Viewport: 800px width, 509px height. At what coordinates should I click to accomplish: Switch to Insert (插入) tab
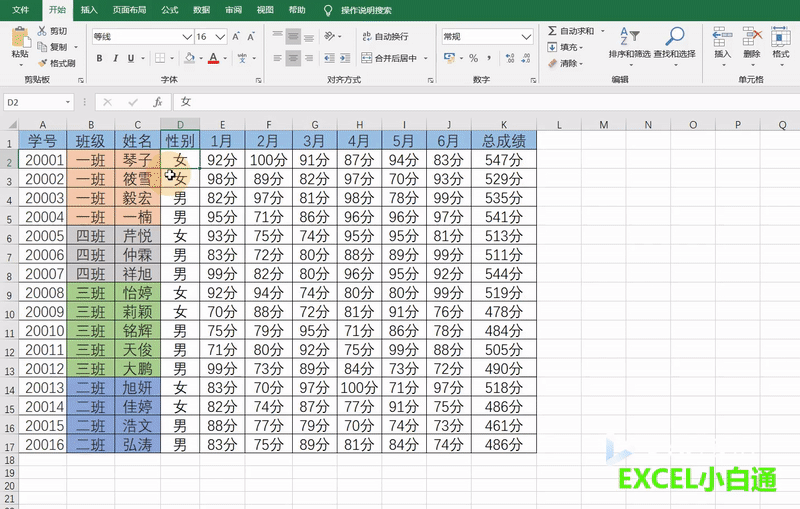click(x=89, y=10)
